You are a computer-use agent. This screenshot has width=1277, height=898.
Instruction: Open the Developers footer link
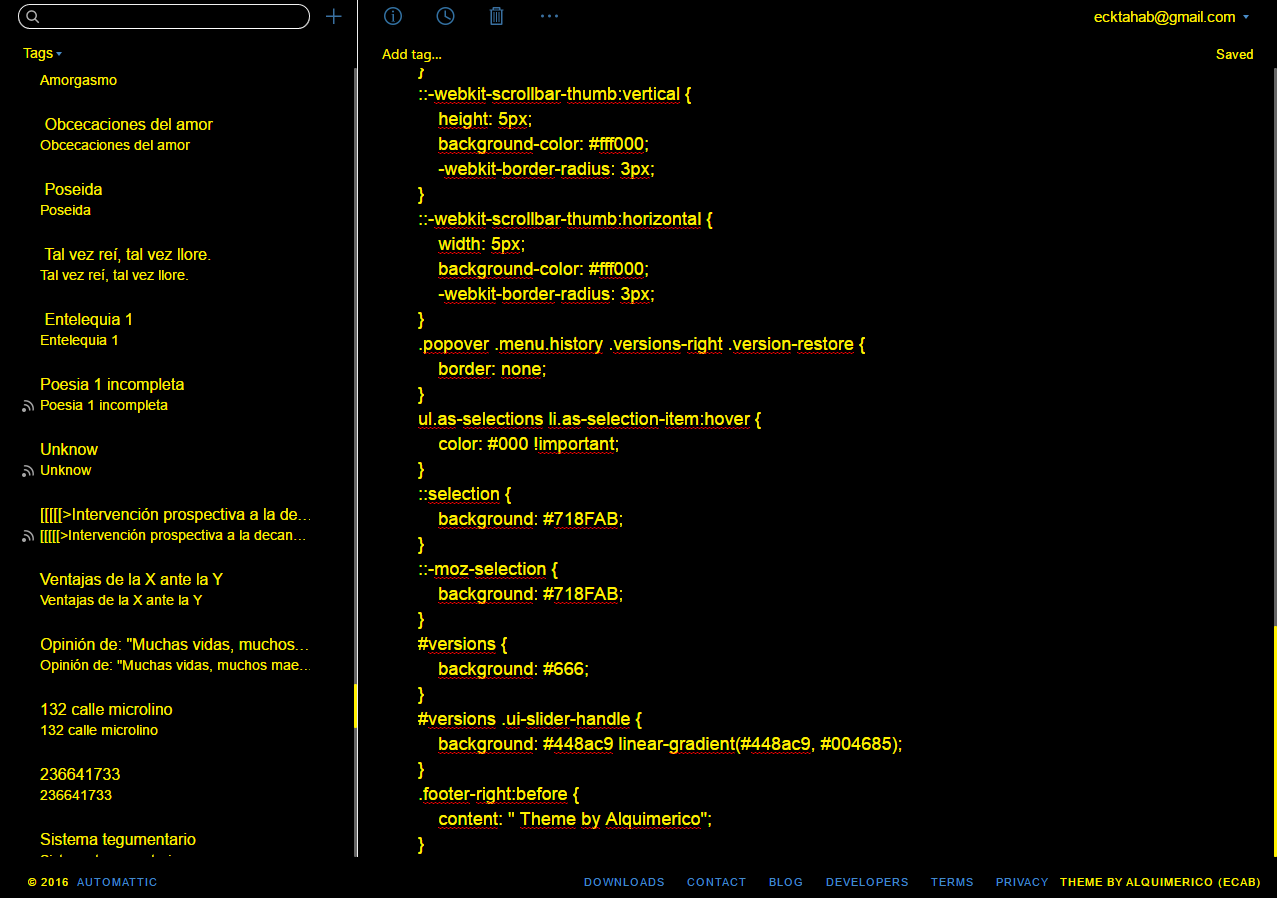click(x=867, y=882)
